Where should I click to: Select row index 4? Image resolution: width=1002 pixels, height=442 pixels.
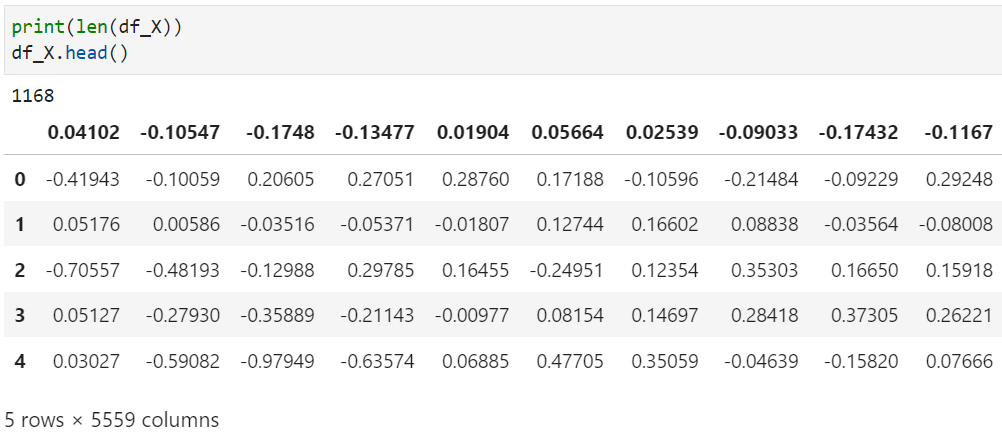(x=20, y=362)
